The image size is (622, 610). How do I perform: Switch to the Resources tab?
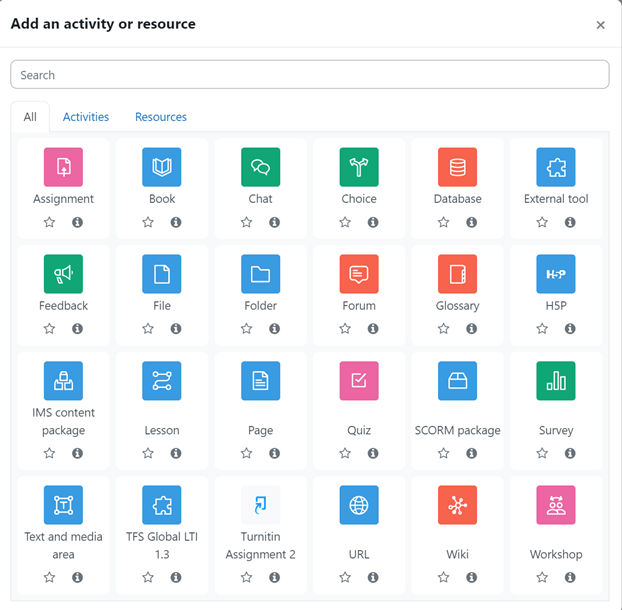pyautogui.click(x=161, y=117)
